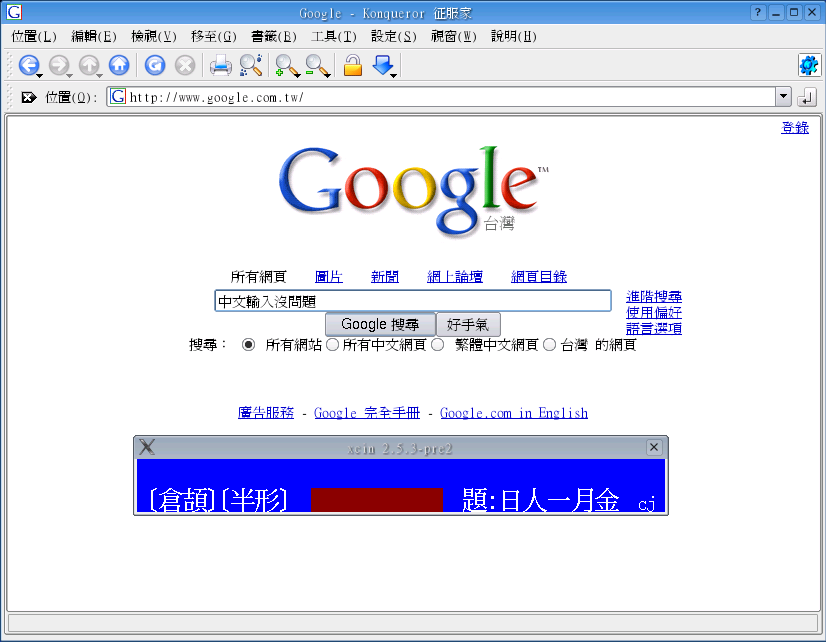Open the download arrow icon's dropdown

click(394, 73)
